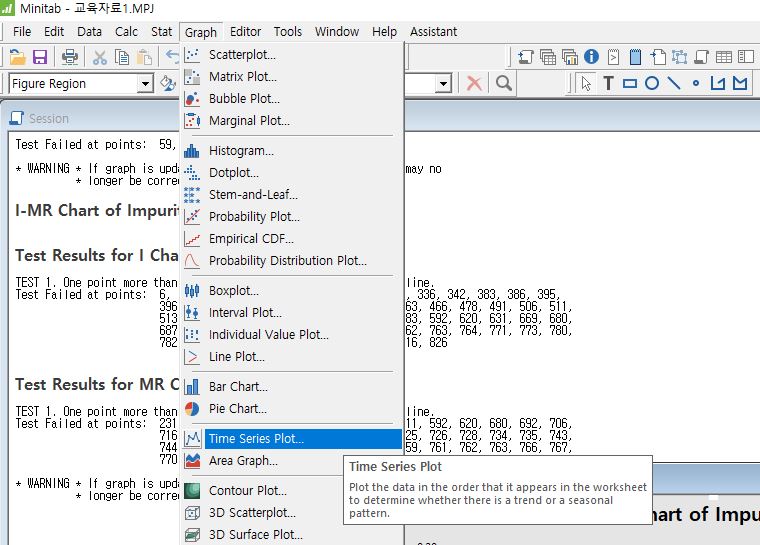Select the highlighted Time Series Plot entry
760x545 pixels.
292,439
